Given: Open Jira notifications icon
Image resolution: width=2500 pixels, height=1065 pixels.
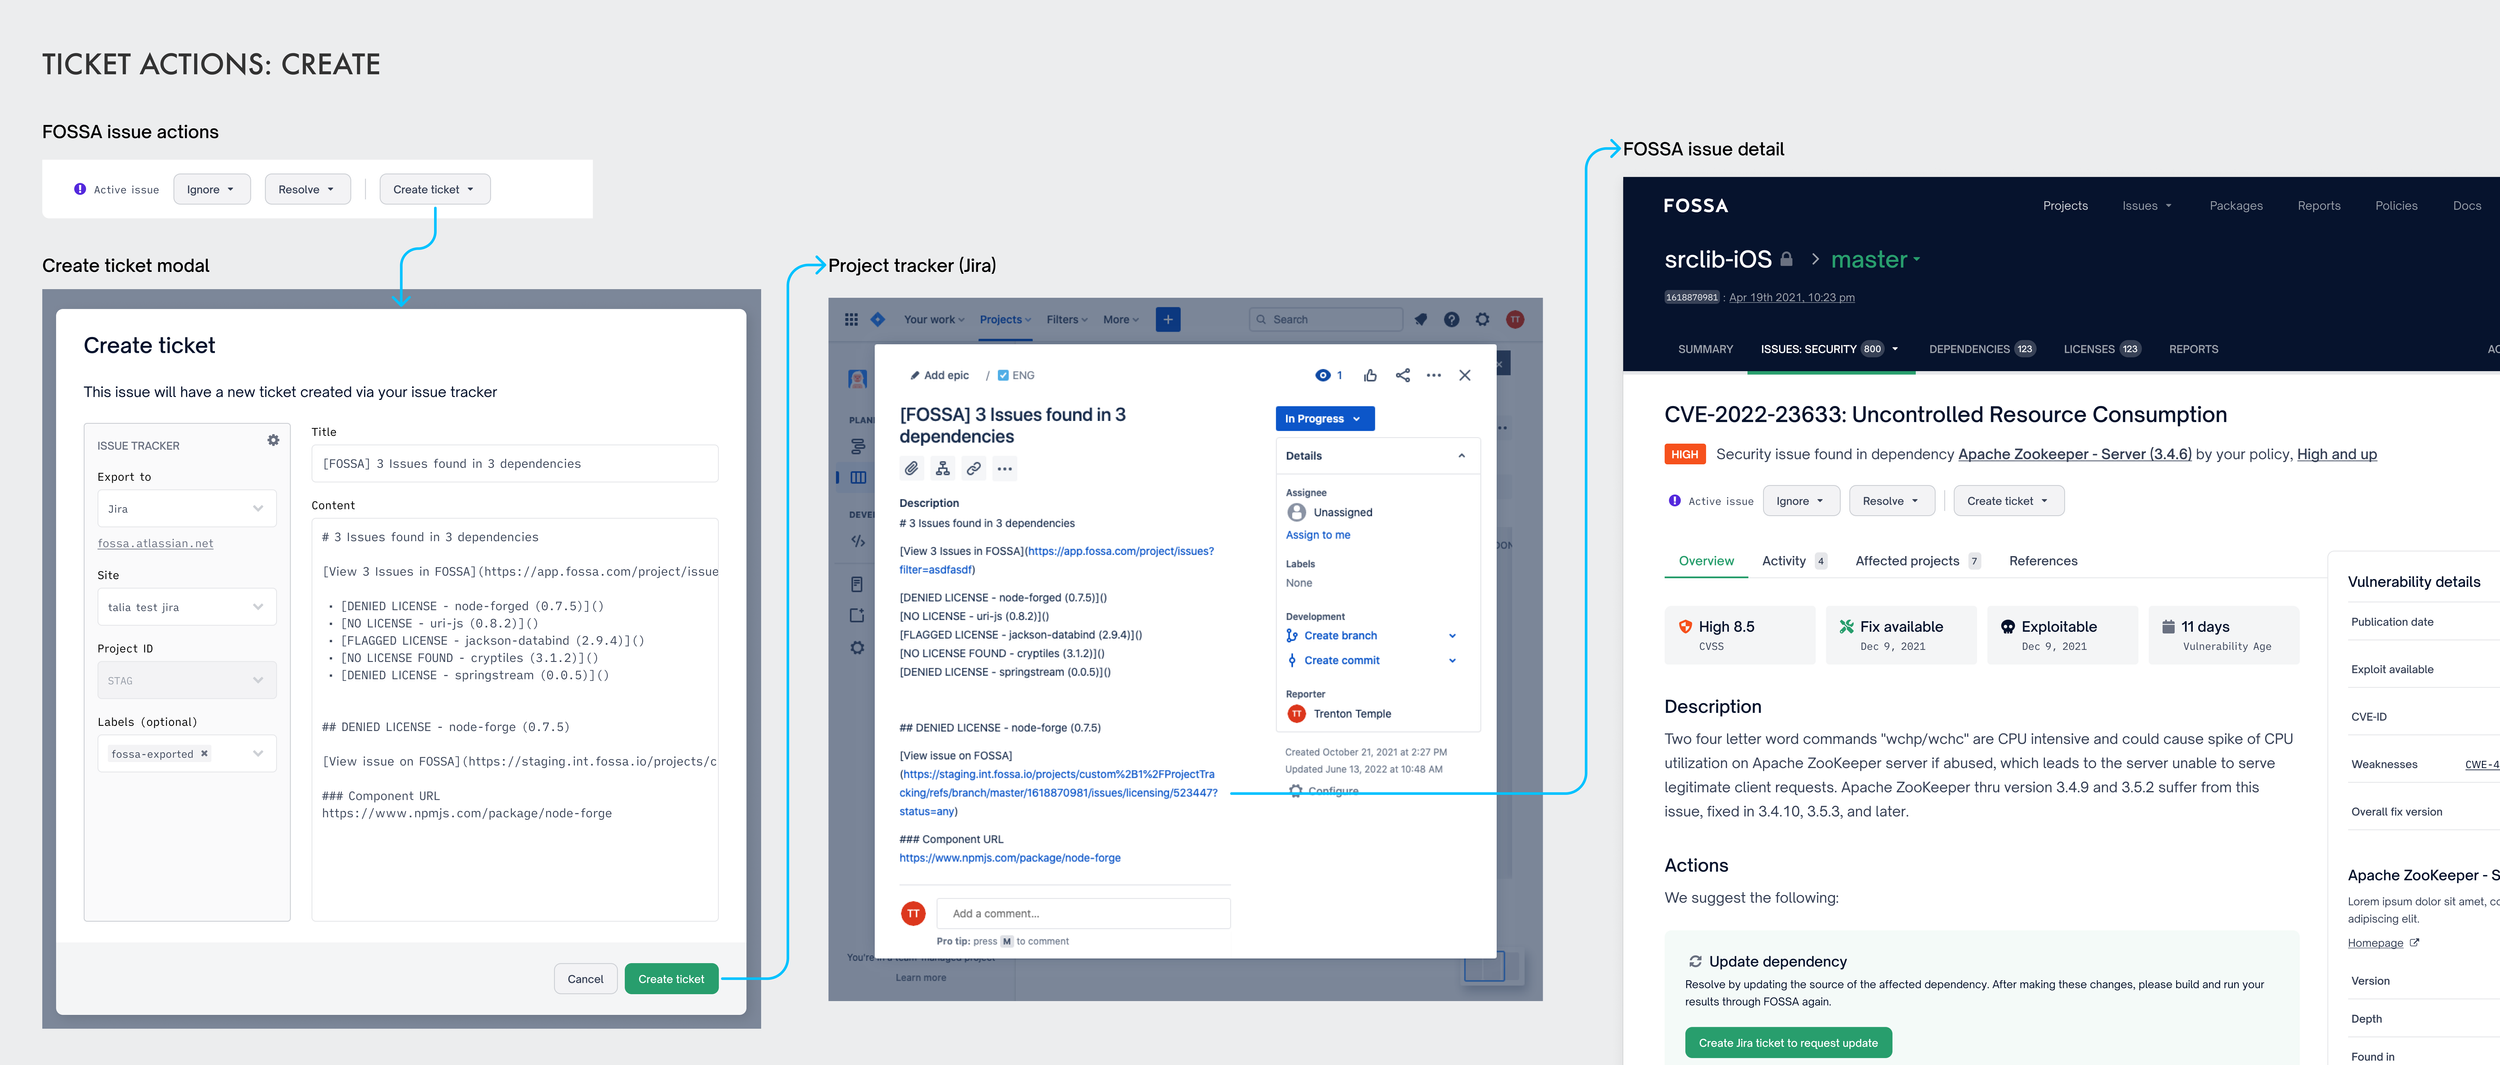Looking at the screenshot, I should pyautogui.click(x=1420, y=319).
